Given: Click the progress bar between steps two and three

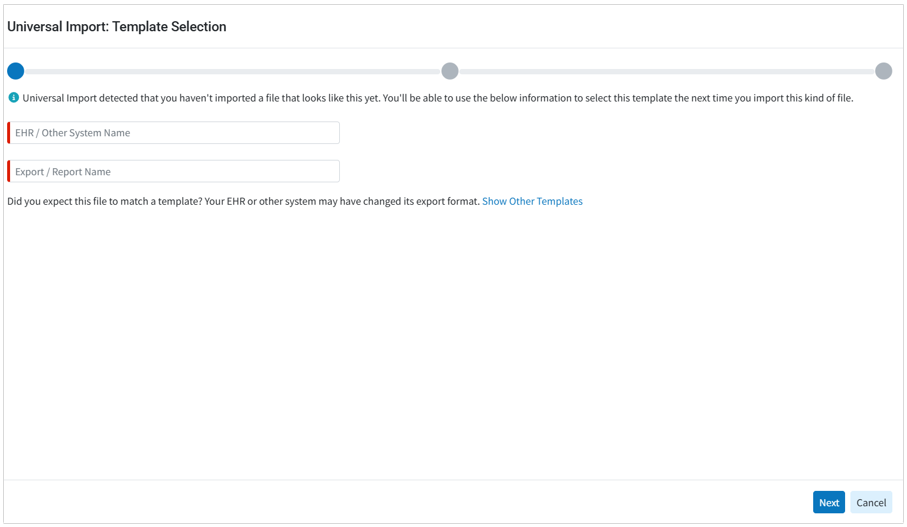Looking at the screenshot, I should [666, 72].
